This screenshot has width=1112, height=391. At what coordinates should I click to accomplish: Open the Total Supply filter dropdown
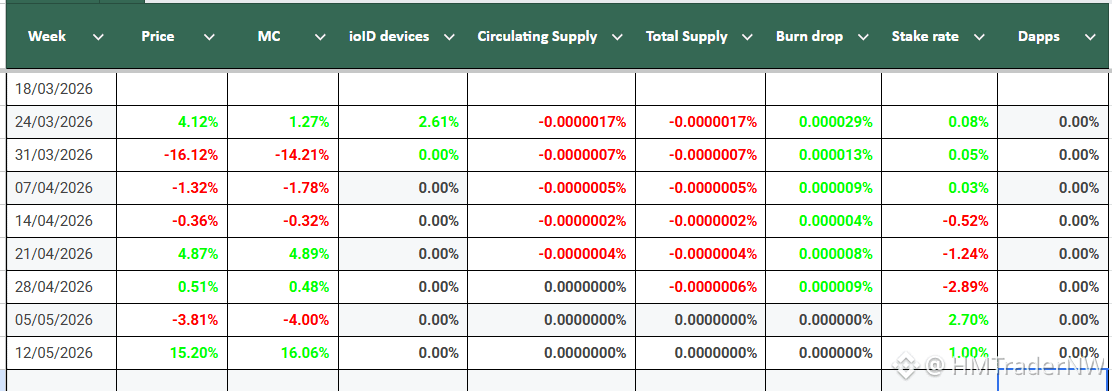click(x=747, y=37)
